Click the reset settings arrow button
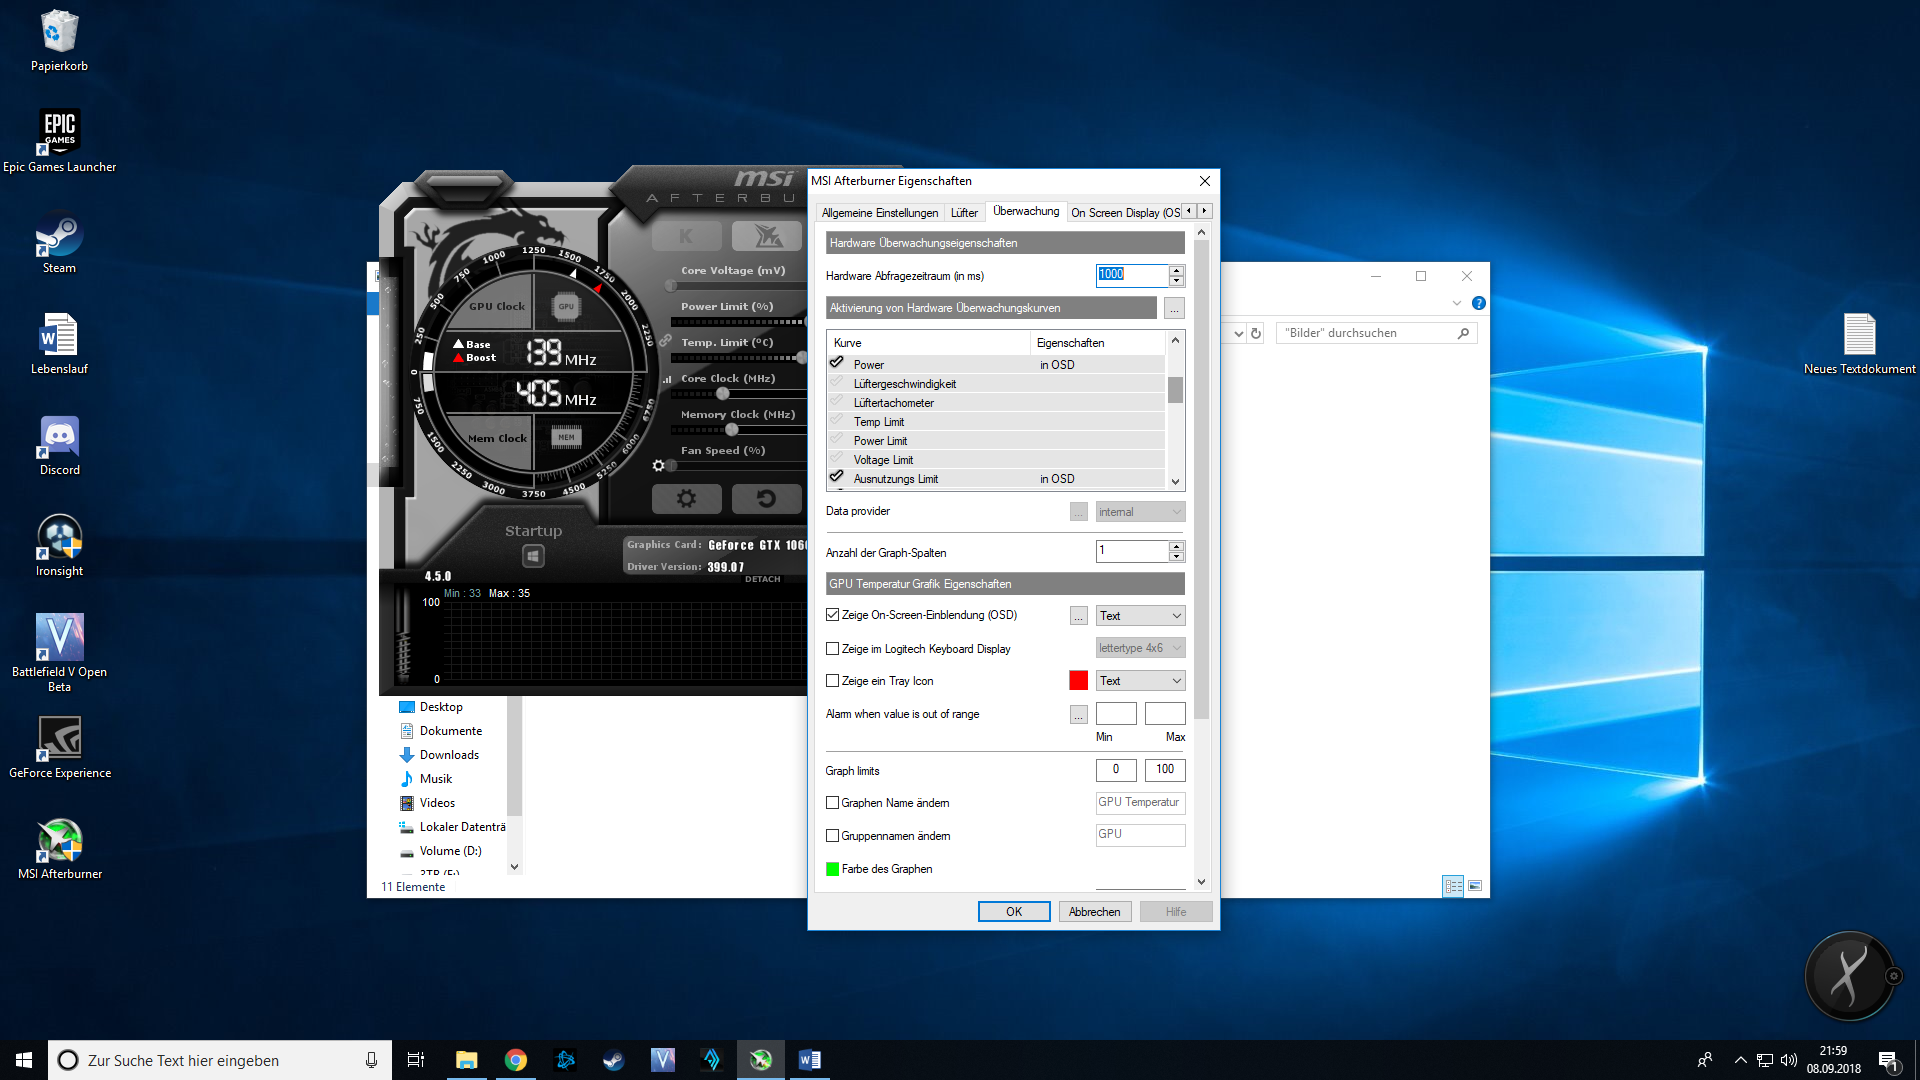The width and height of the screenshot is (1920, 1080). (x=766, y=498)
